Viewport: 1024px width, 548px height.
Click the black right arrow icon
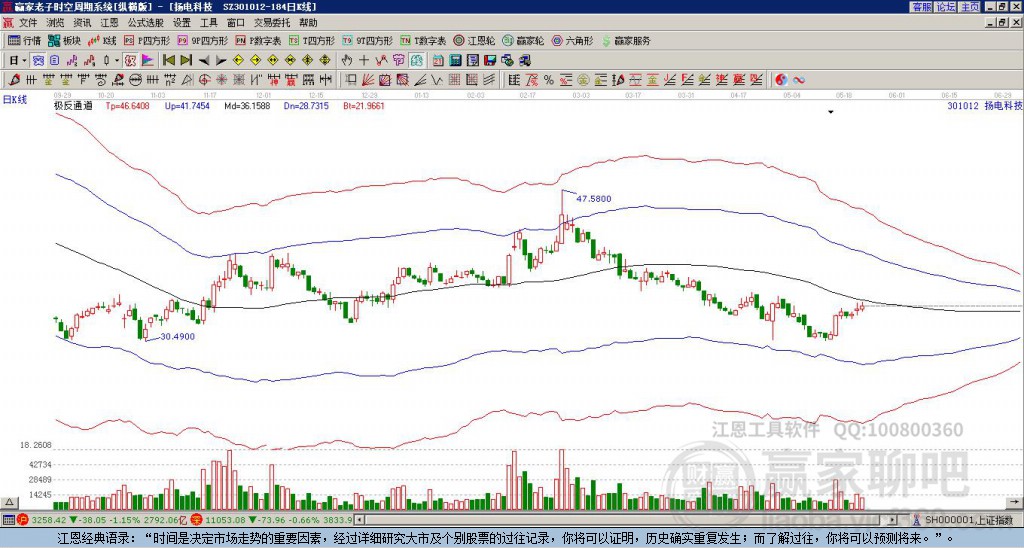tap(221, 60)
